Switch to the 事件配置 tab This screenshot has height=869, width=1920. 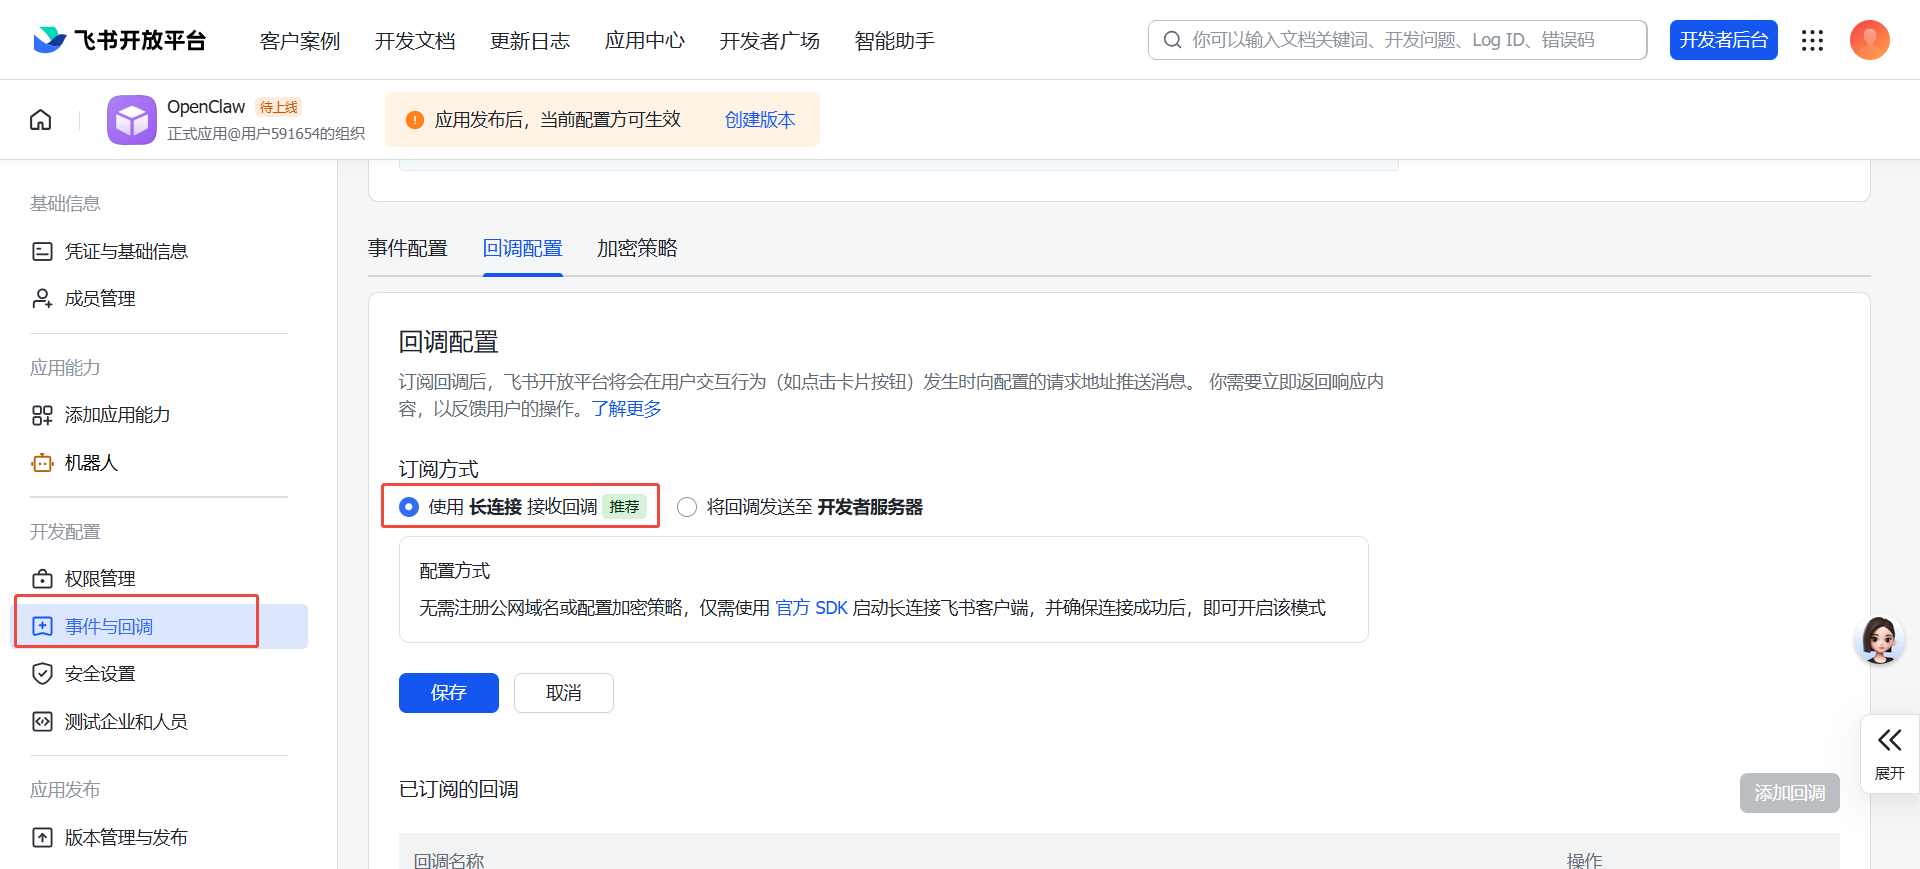click(407, 248)
